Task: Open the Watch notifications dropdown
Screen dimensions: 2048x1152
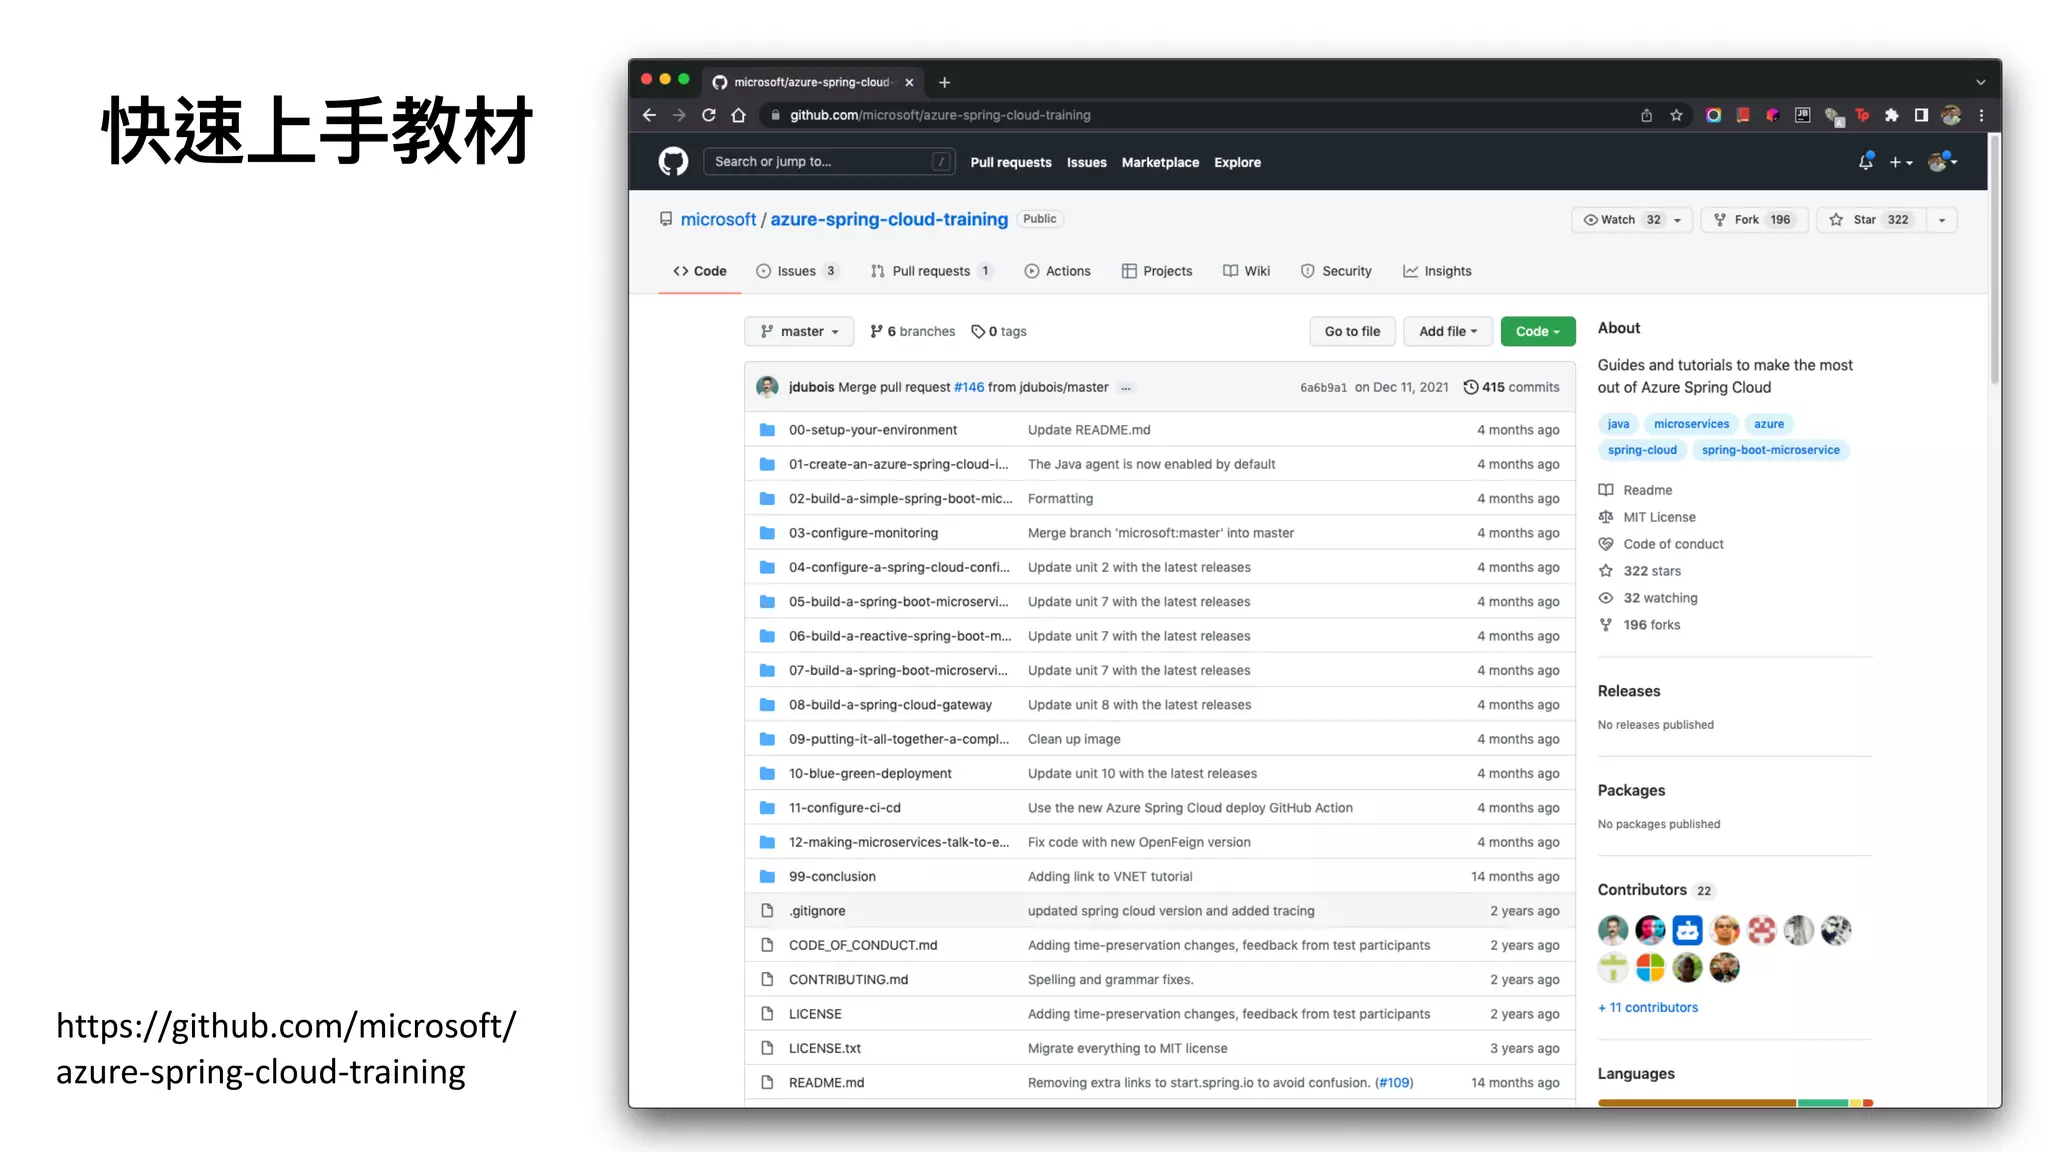Action: pyautogui.click(x=1631, y=220)
